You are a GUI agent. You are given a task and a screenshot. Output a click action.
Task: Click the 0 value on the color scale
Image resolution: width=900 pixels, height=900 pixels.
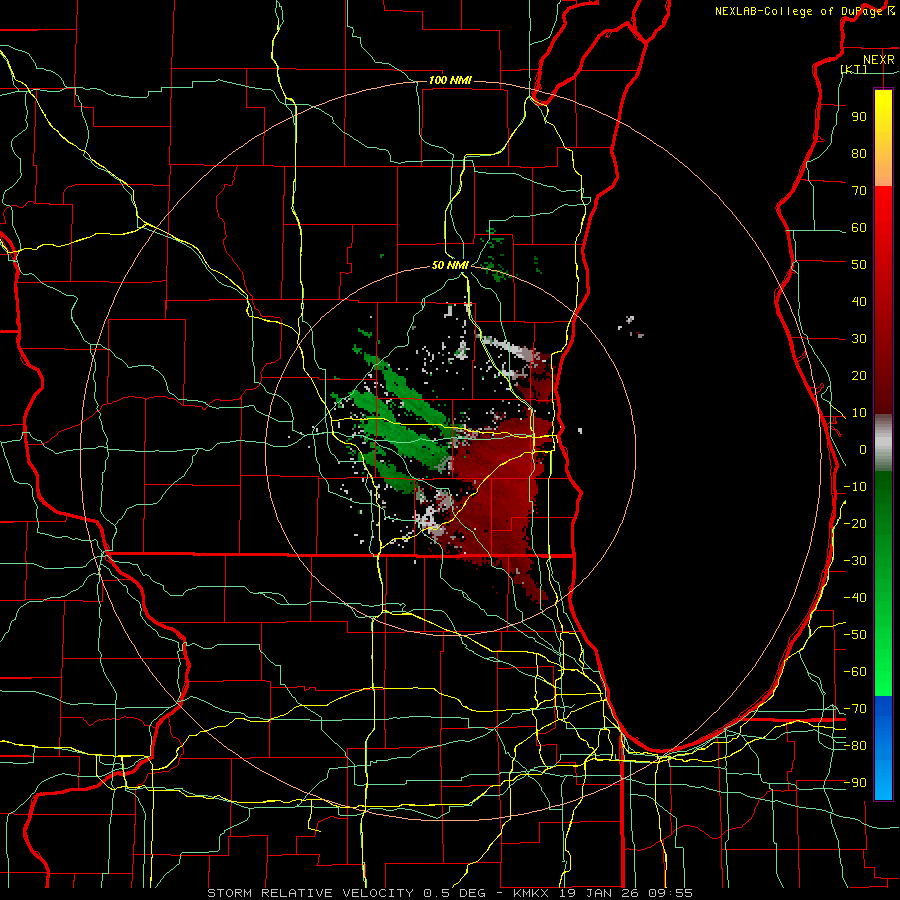point(863,449)
